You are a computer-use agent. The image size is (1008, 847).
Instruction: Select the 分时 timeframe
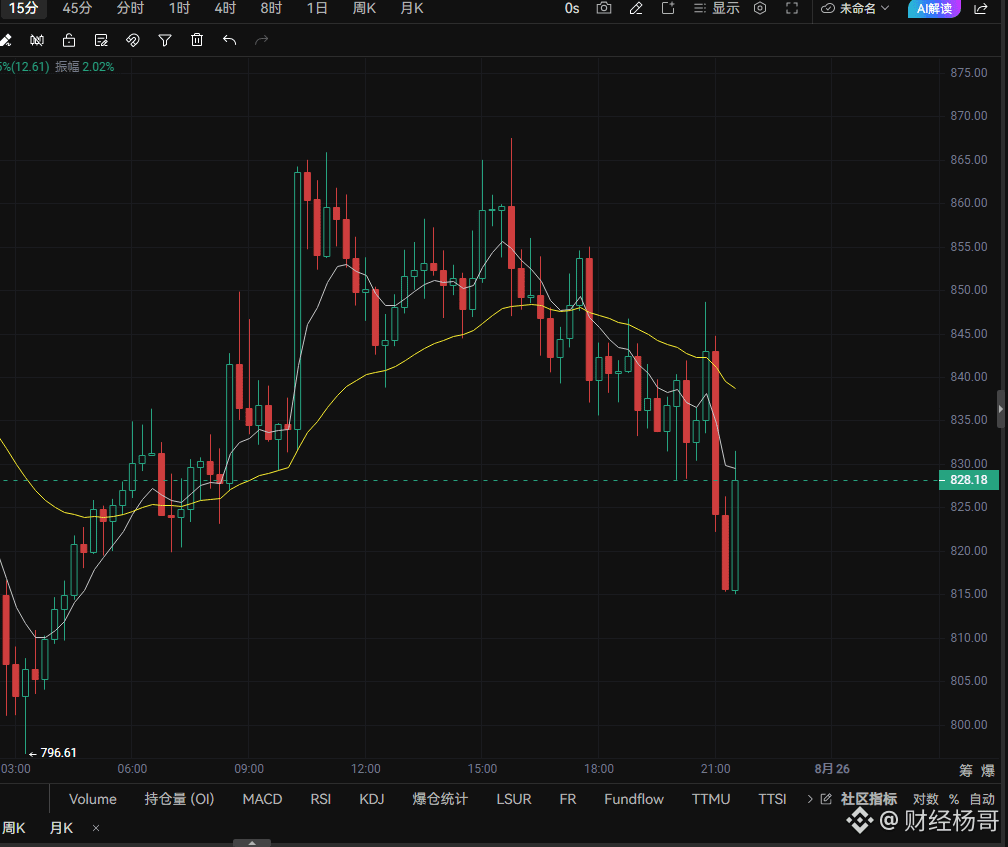click(x=130, y=8)
